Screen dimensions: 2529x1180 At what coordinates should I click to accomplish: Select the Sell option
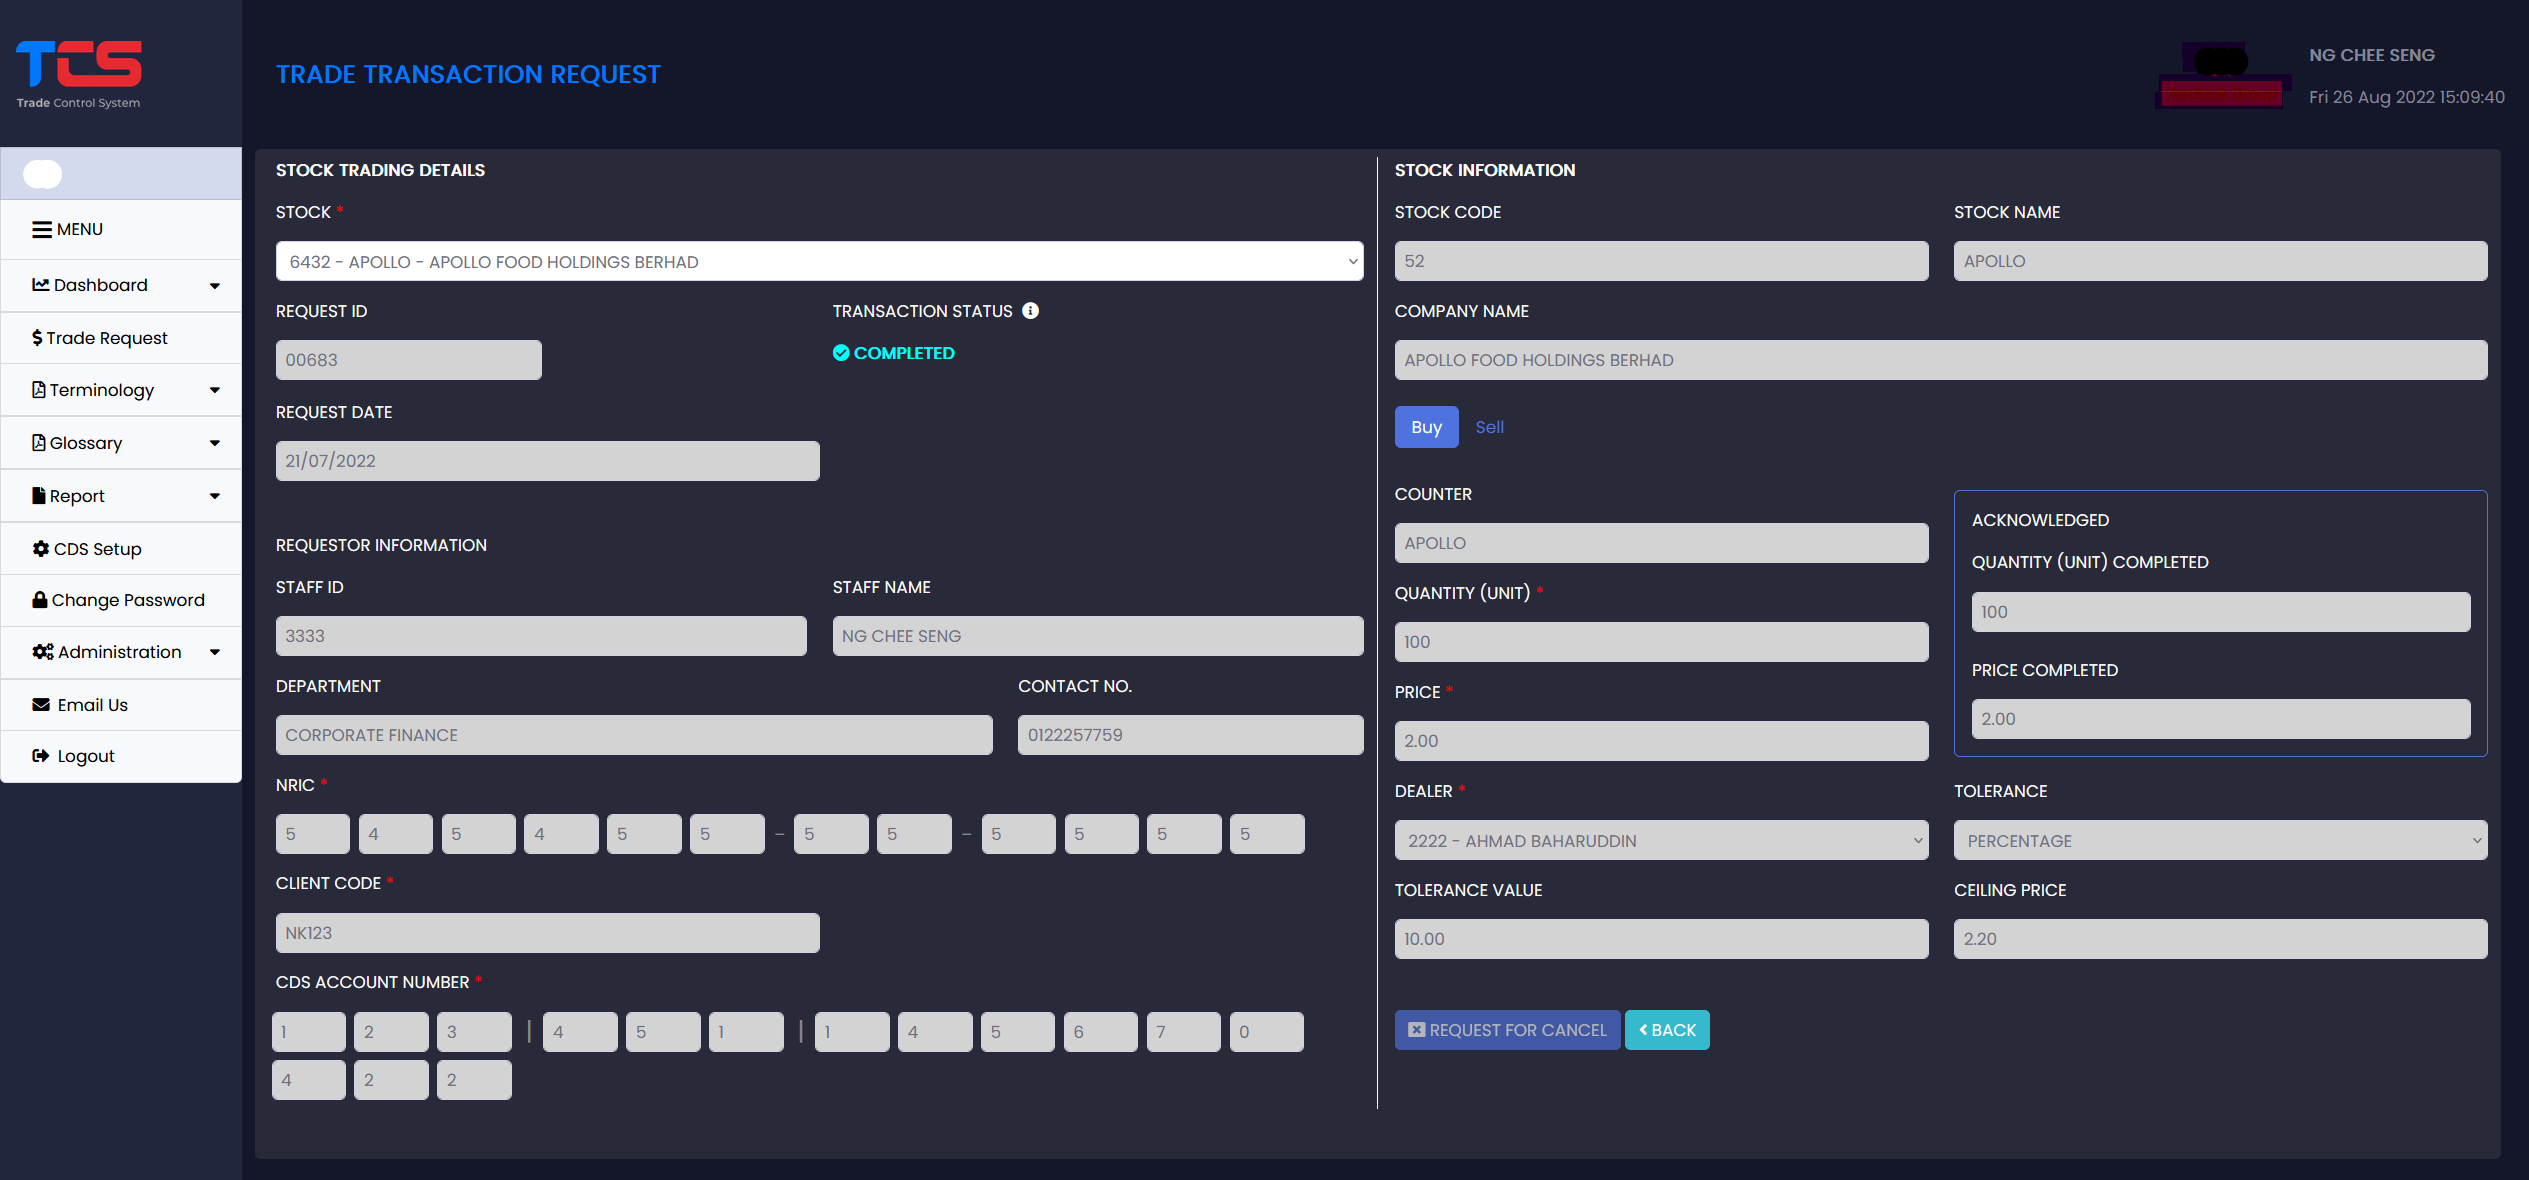[x=1488, y=427]
